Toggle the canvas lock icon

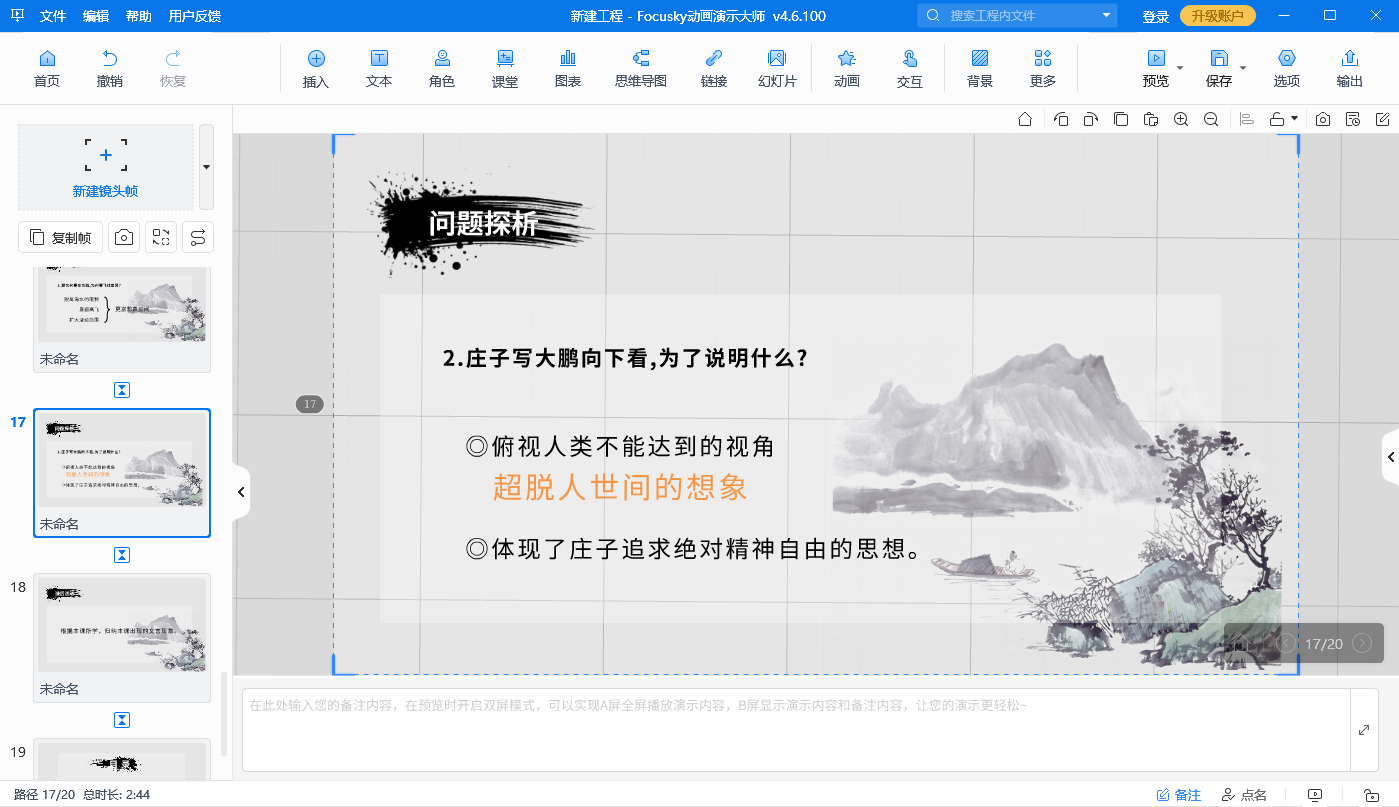(x=1277, y=119)
